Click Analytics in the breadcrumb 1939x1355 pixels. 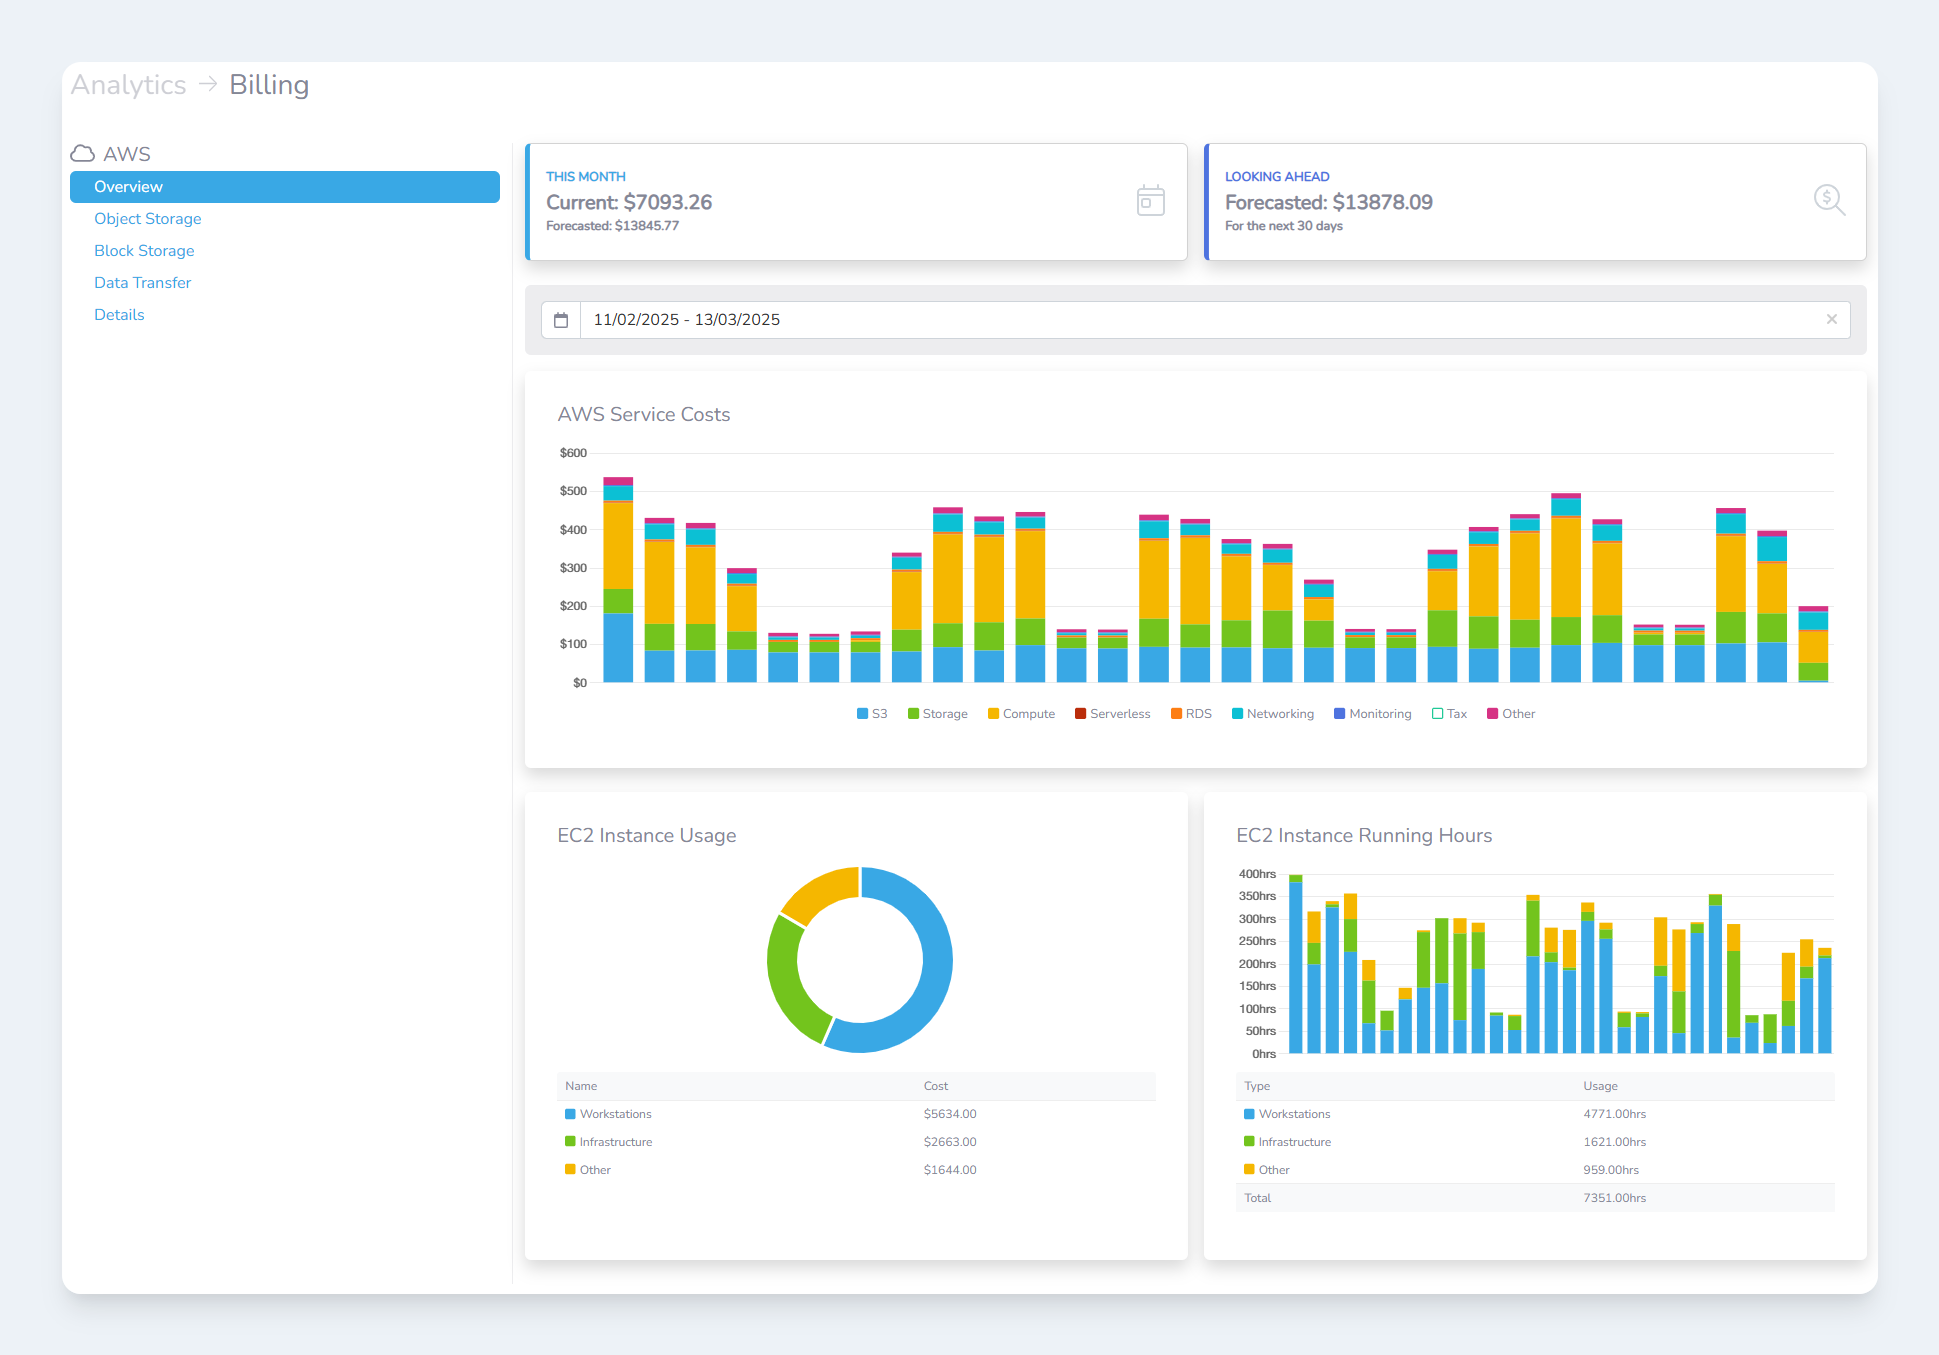tap(128, 85)
